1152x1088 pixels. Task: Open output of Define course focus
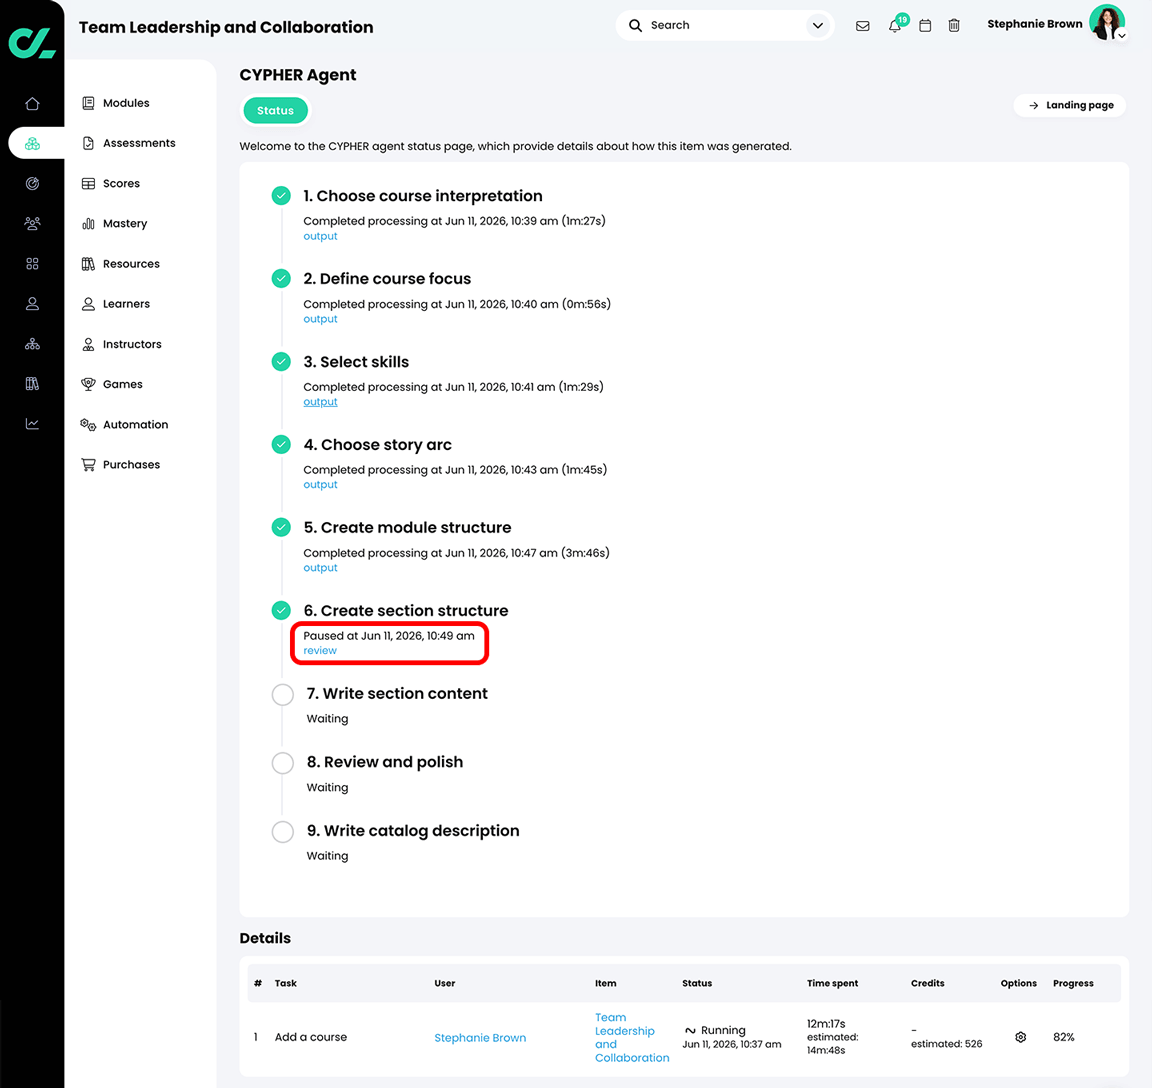click(320, 320)
